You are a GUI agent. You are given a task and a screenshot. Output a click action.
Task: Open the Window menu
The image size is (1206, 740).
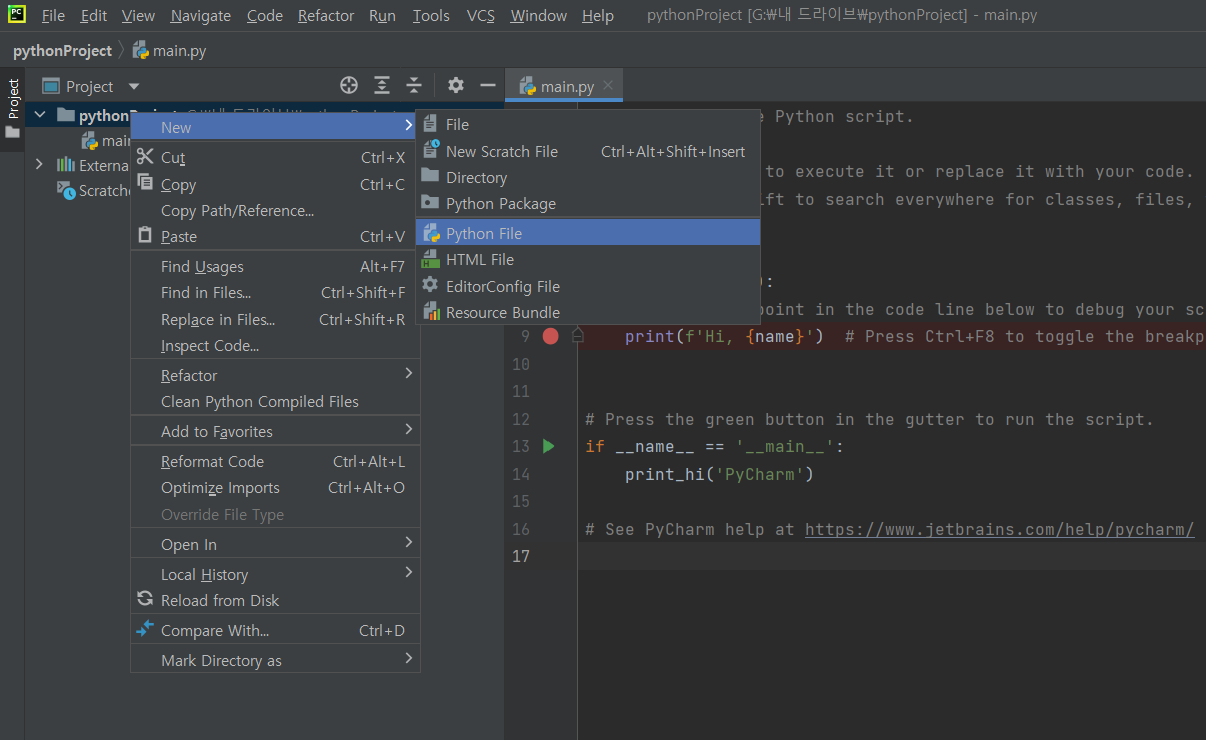coord(538,16)
